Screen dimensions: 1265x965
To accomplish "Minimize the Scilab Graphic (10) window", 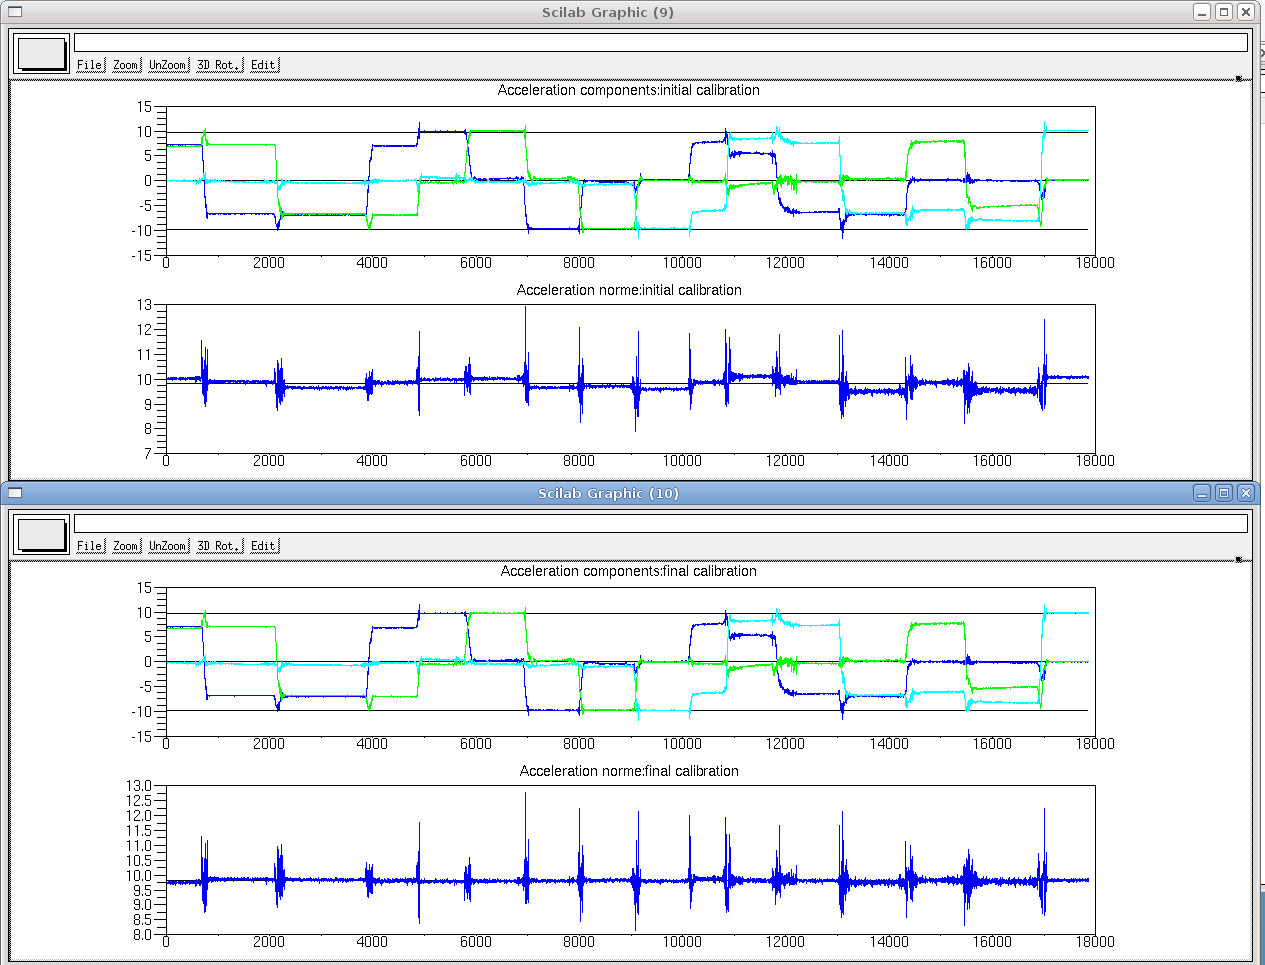I will [x=1202, y=493].
